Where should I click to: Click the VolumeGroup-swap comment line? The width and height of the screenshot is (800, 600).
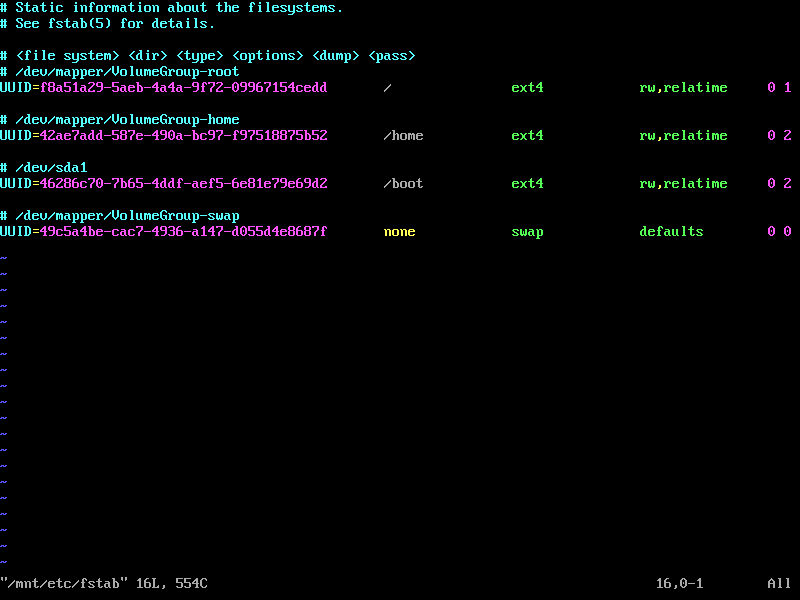119,215
